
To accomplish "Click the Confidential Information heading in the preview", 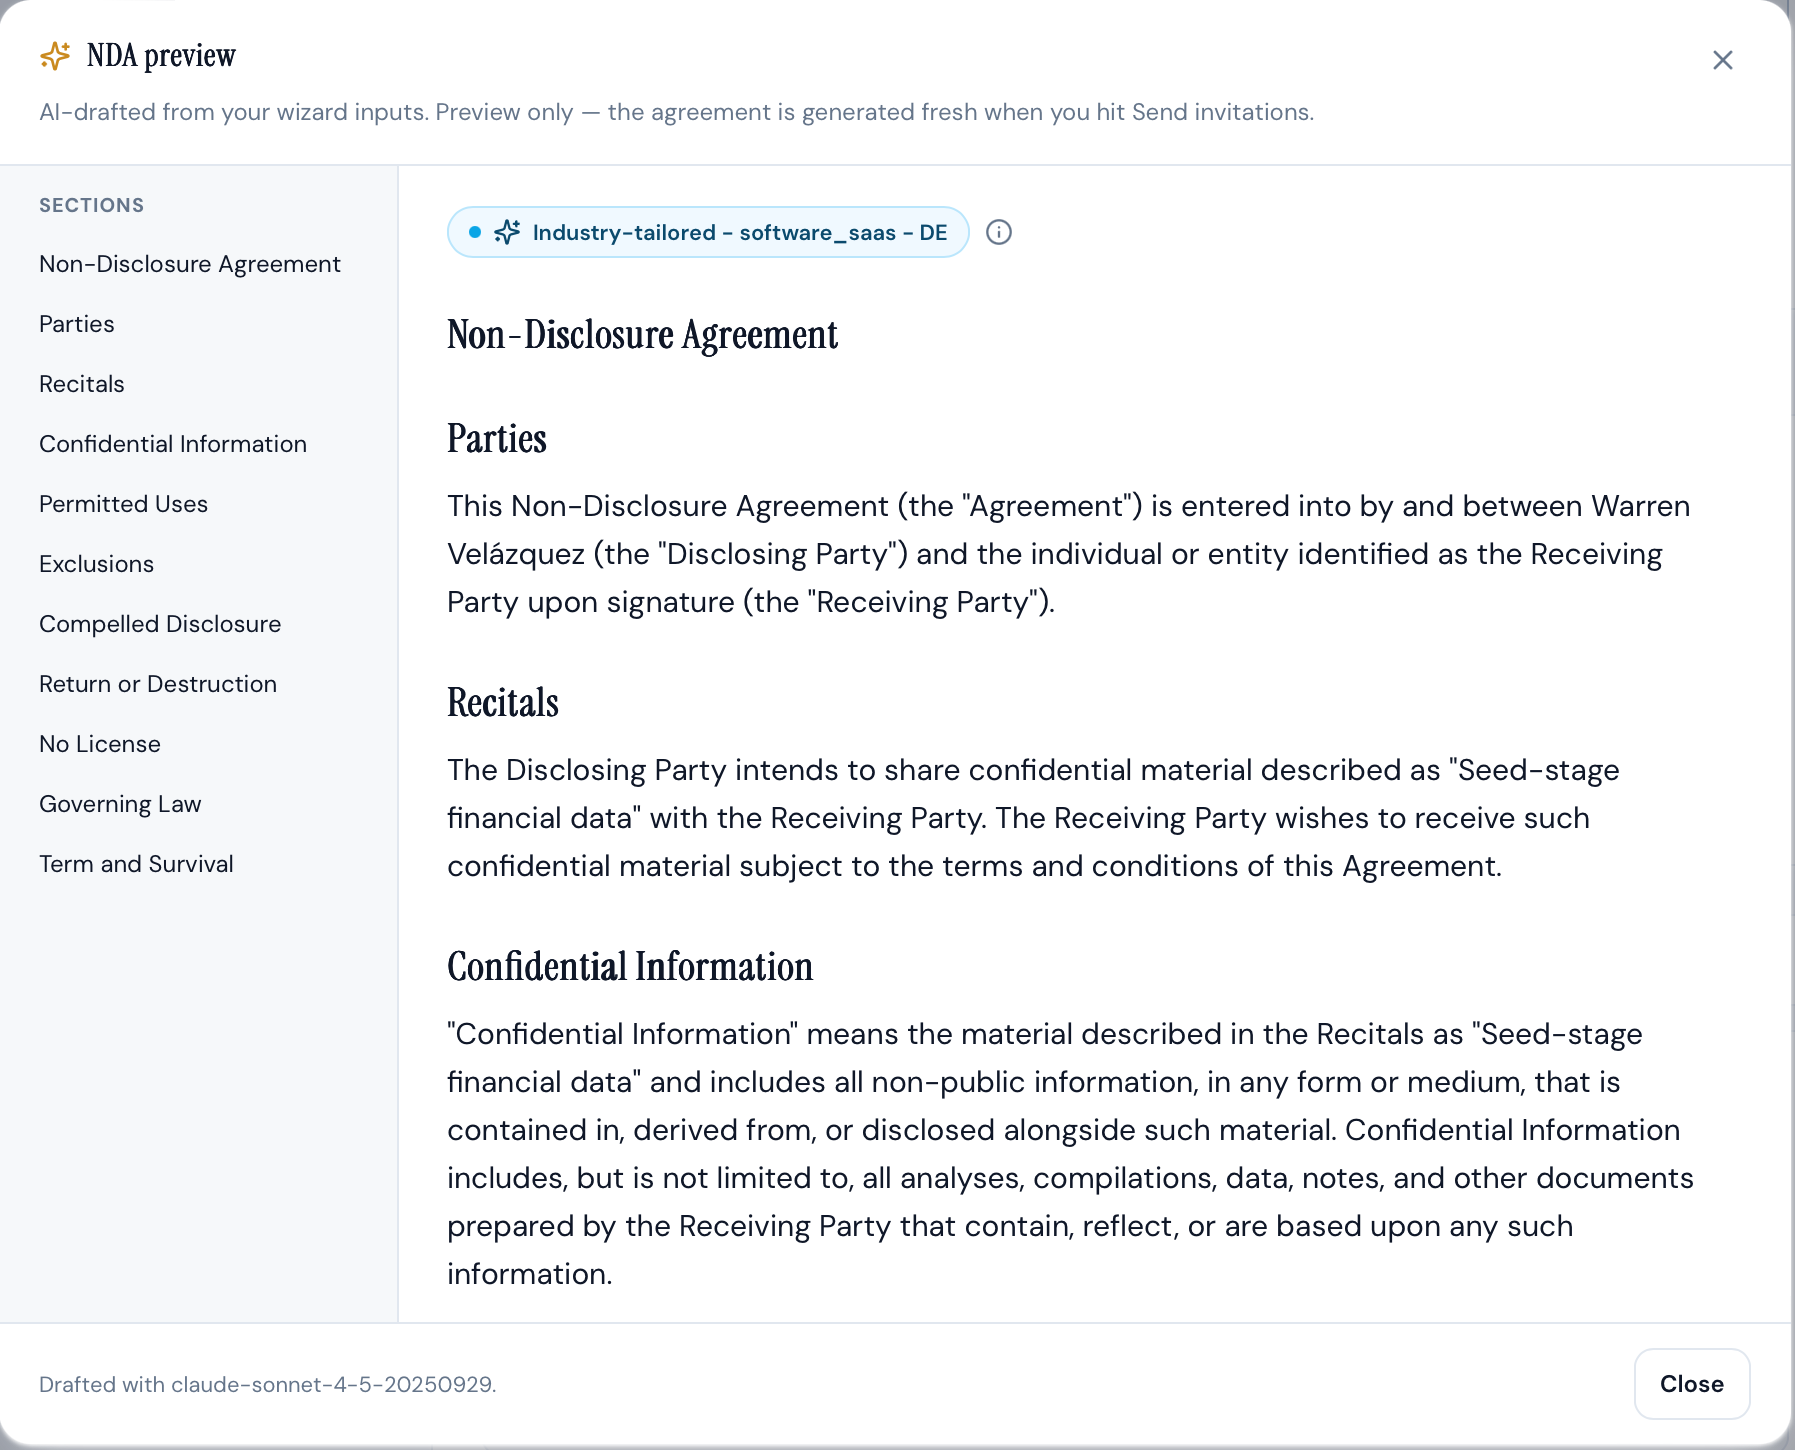I will (x=630, y=967).
